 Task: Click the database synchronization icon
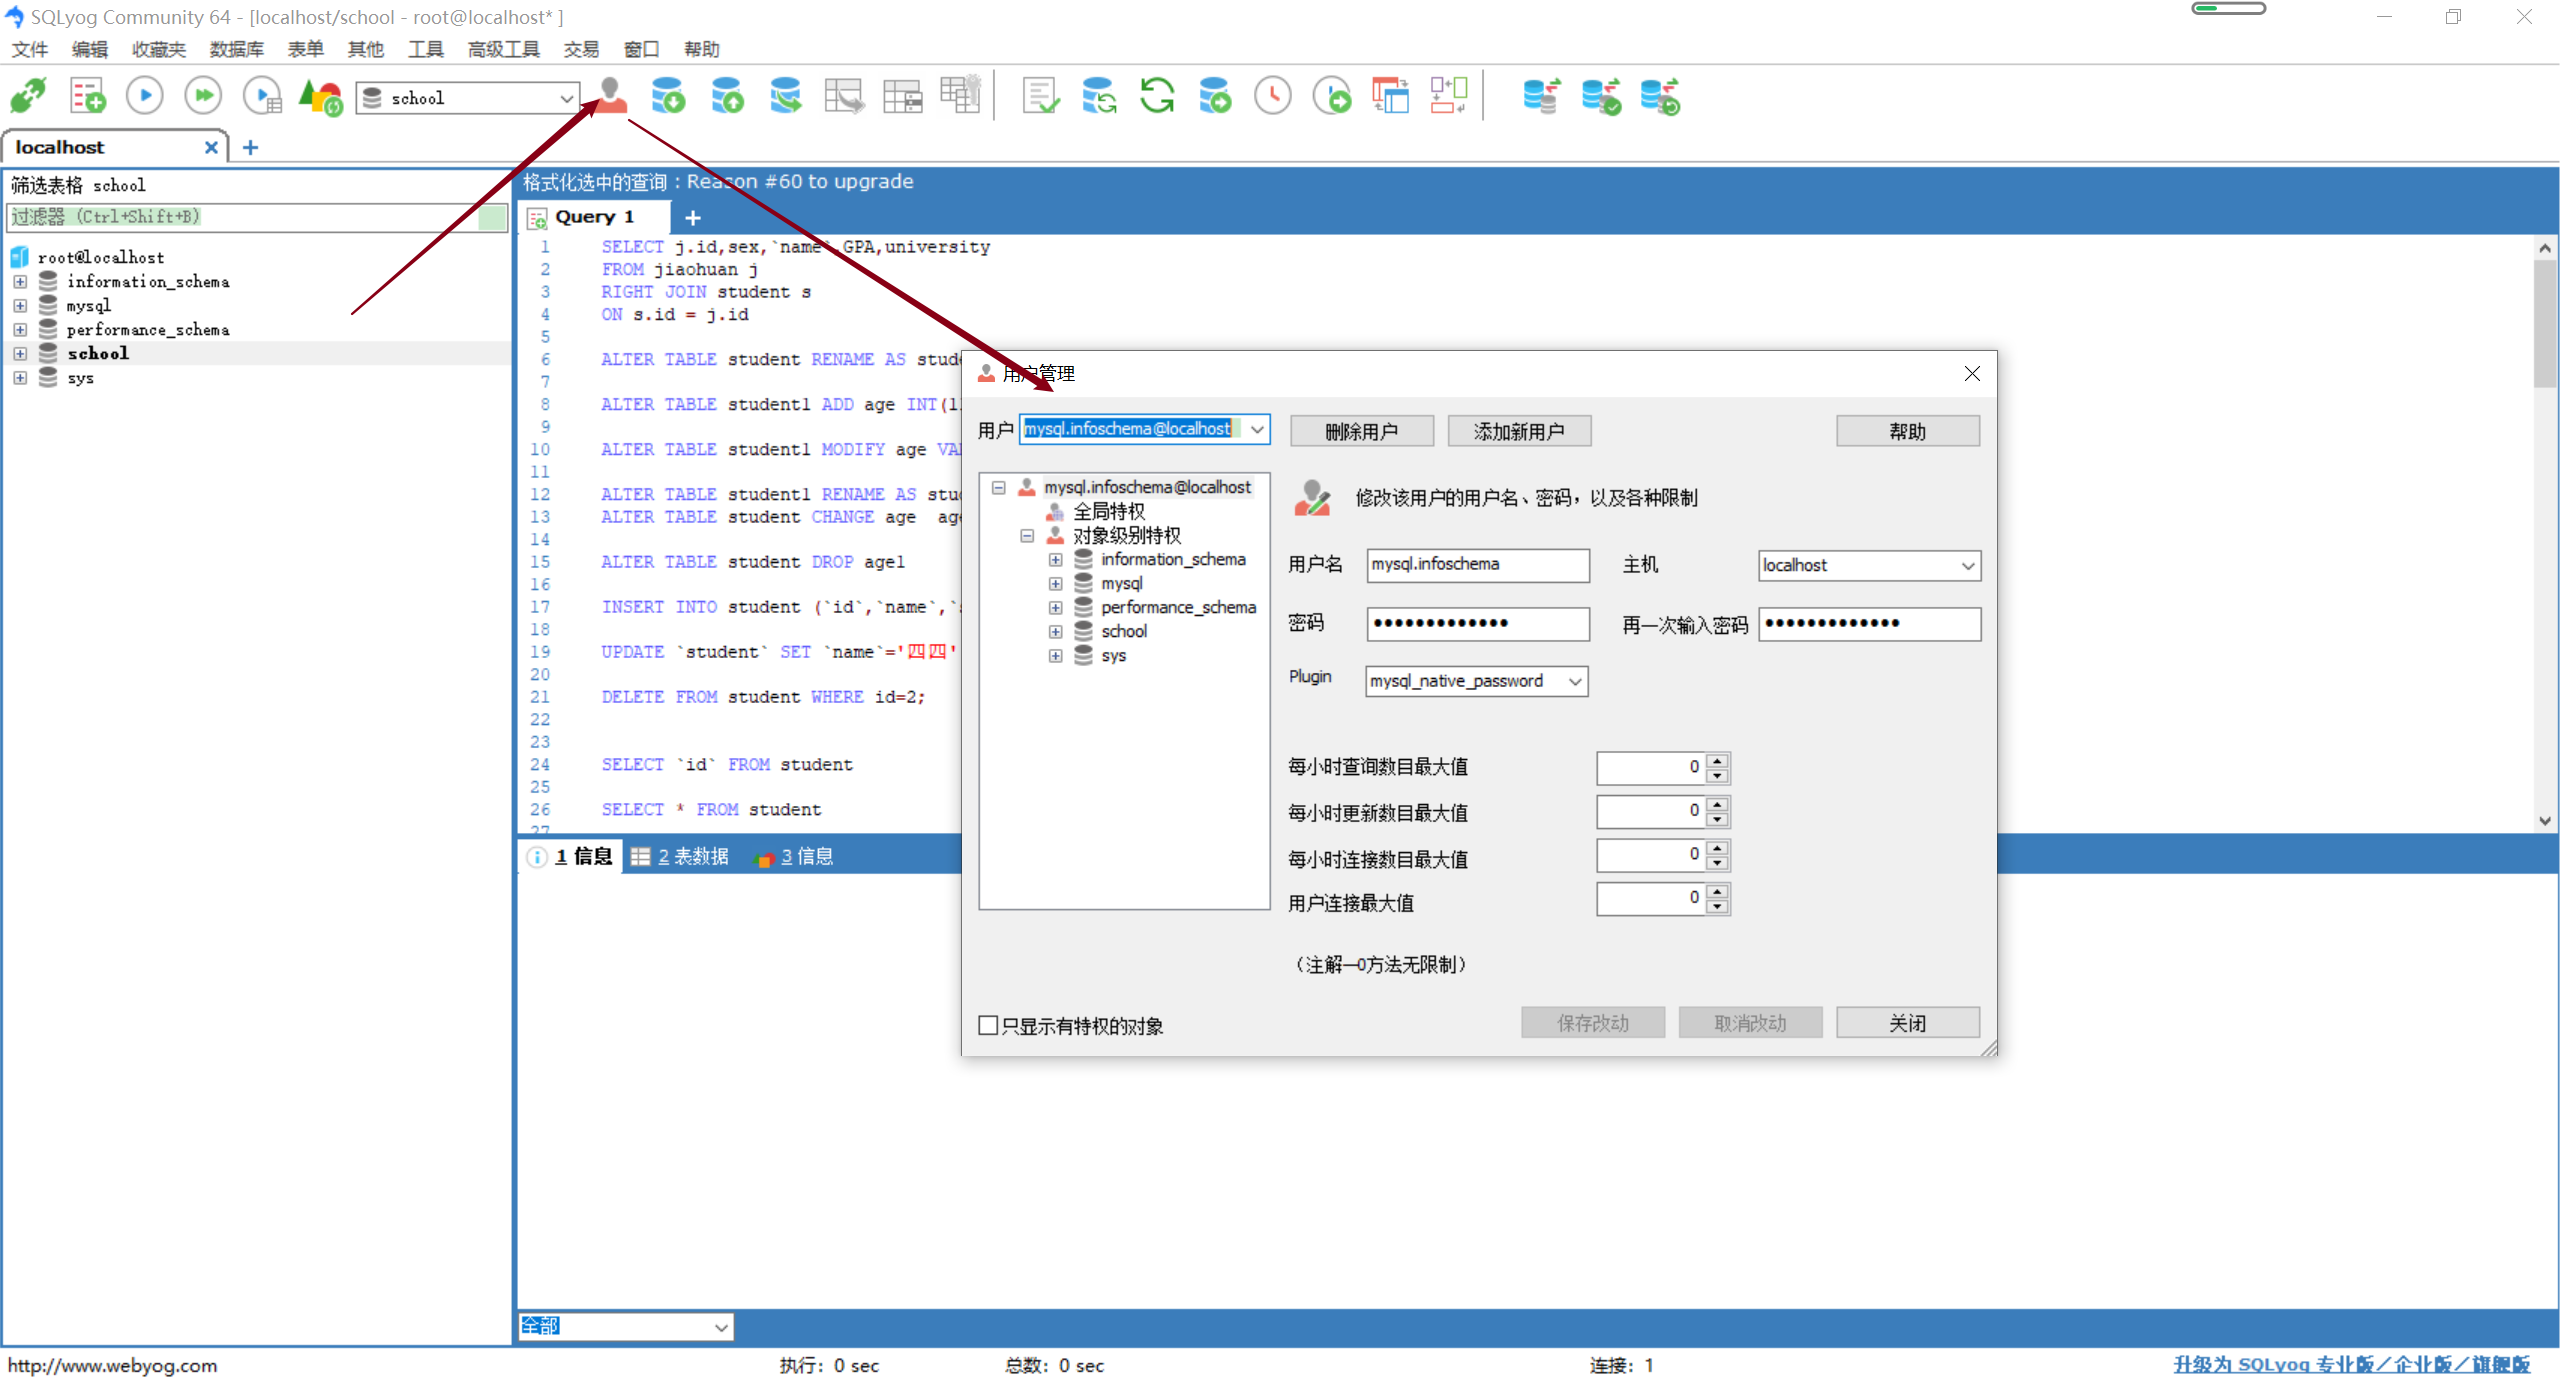[1099, 97]
